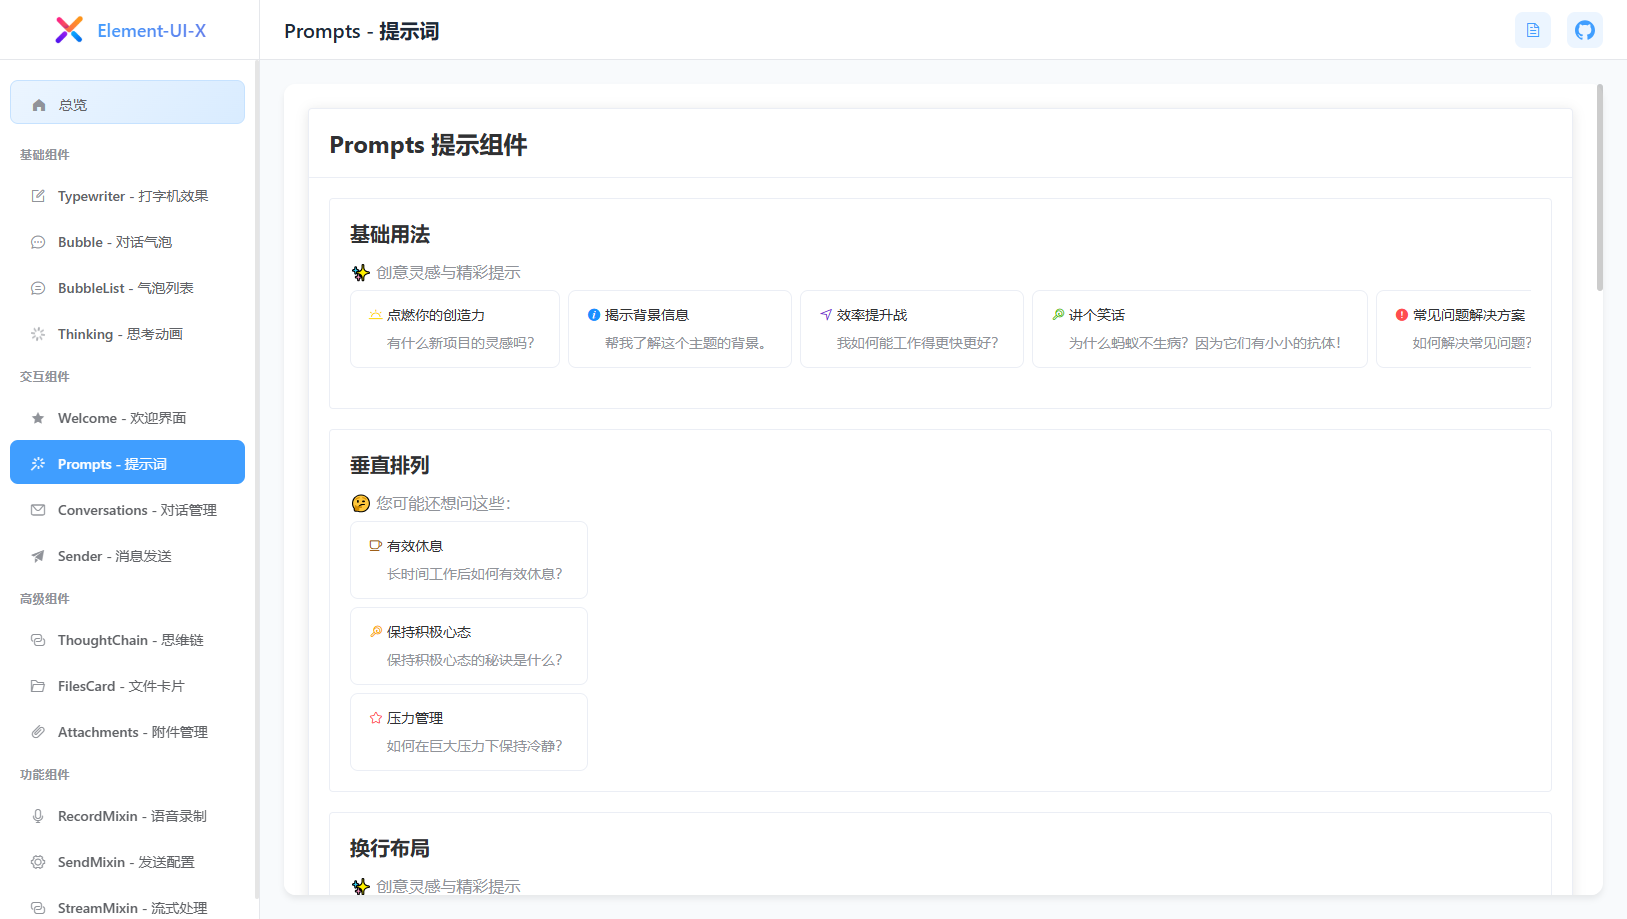The image size is (1627, 919).
Task: Click the 点燃你的创造力 prompt card
Action: 455,328
